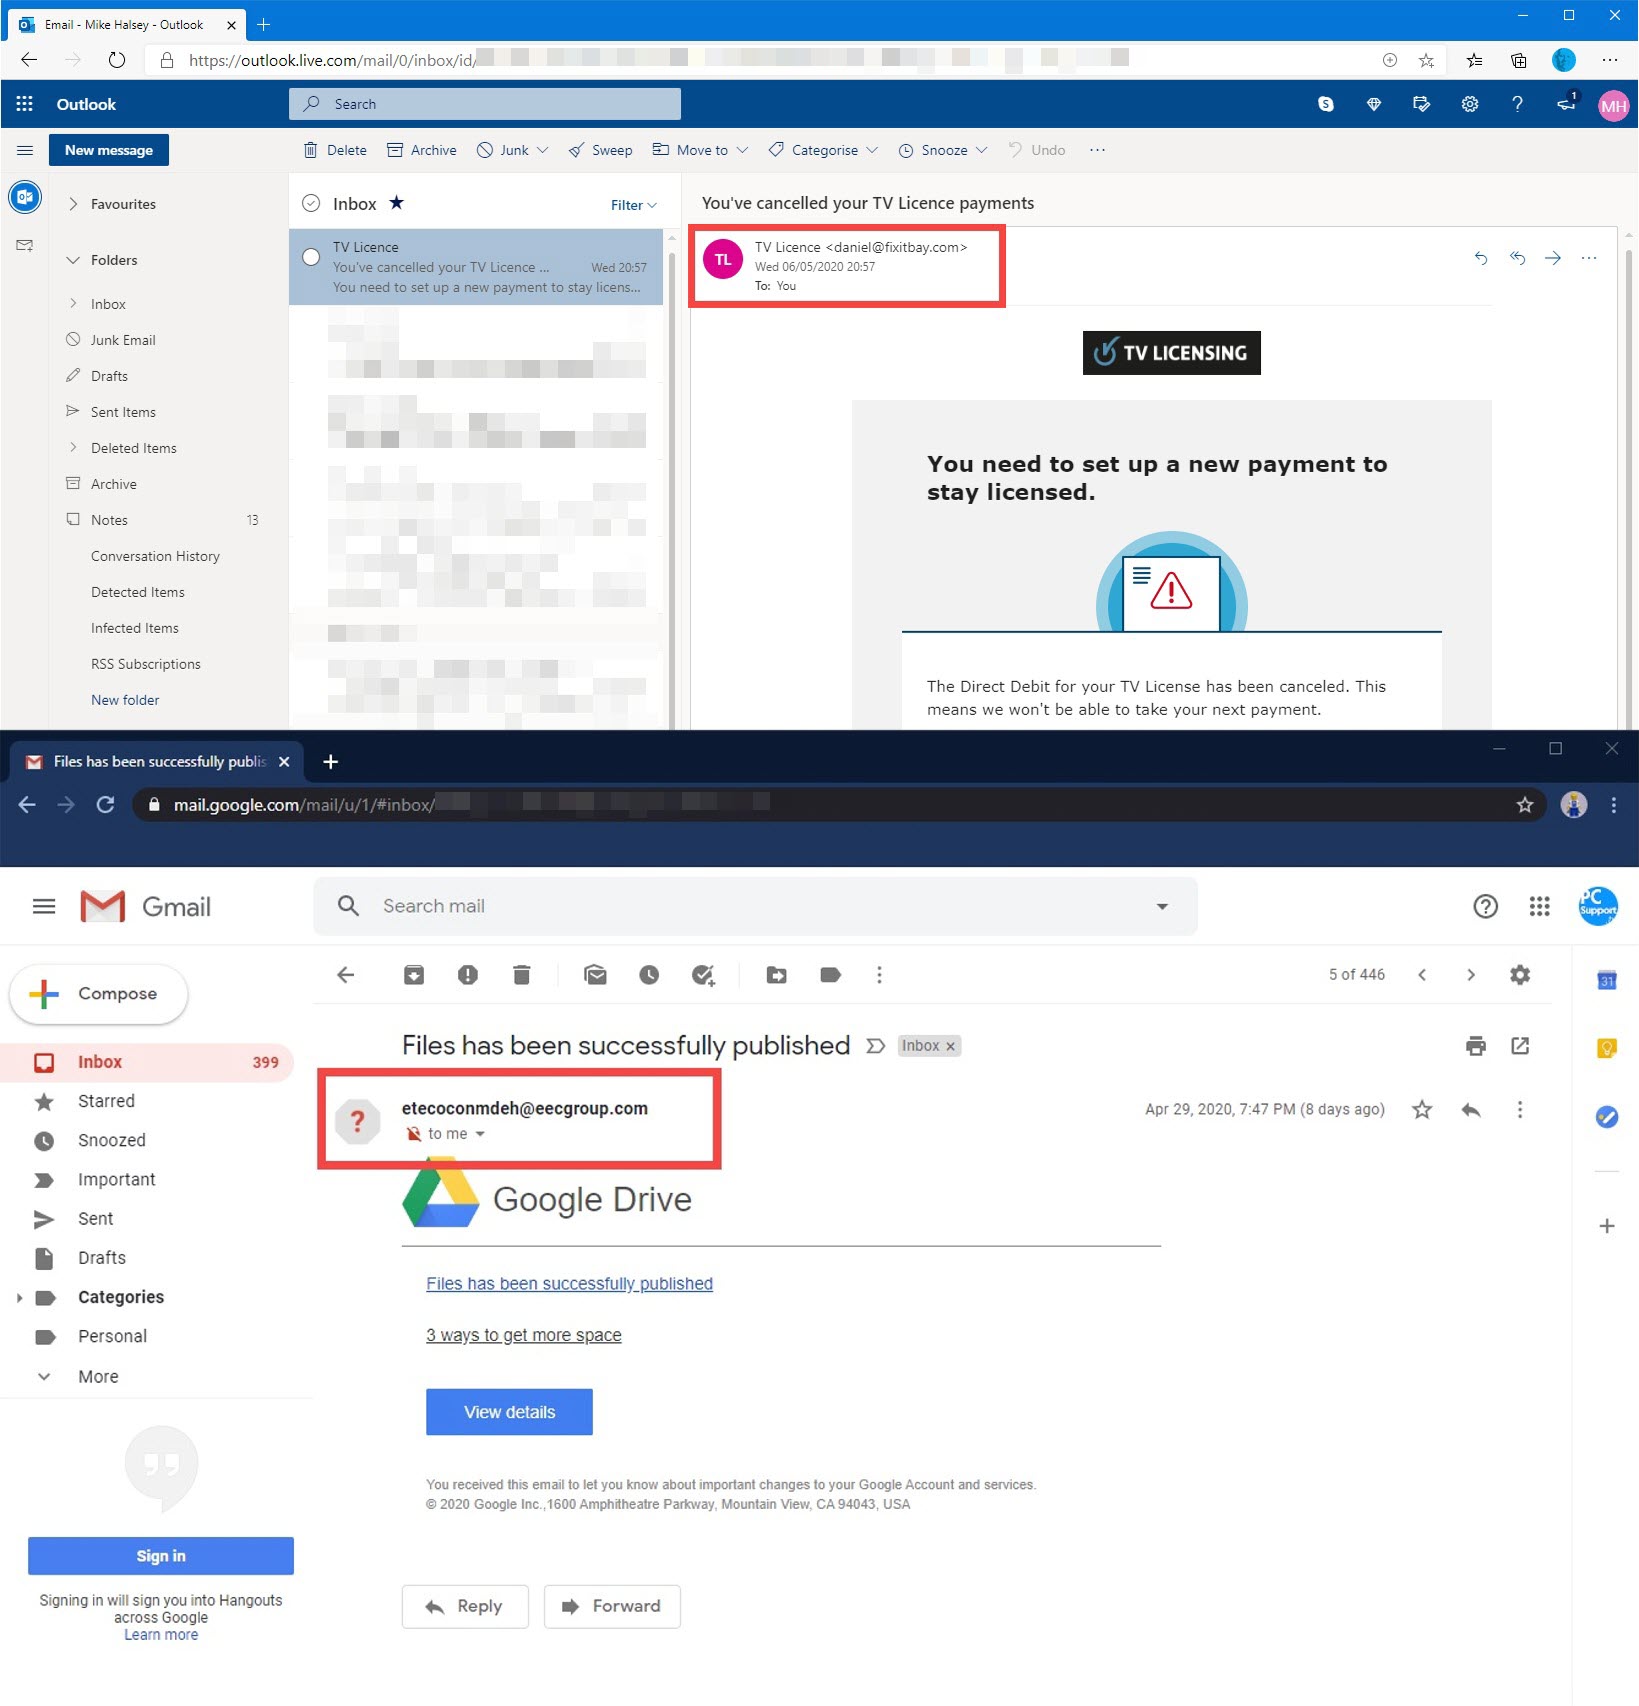This screenshot has width=1639, height=1706.
Task: Toggle Gmail main menu hamburger
Action: (44, 906)
